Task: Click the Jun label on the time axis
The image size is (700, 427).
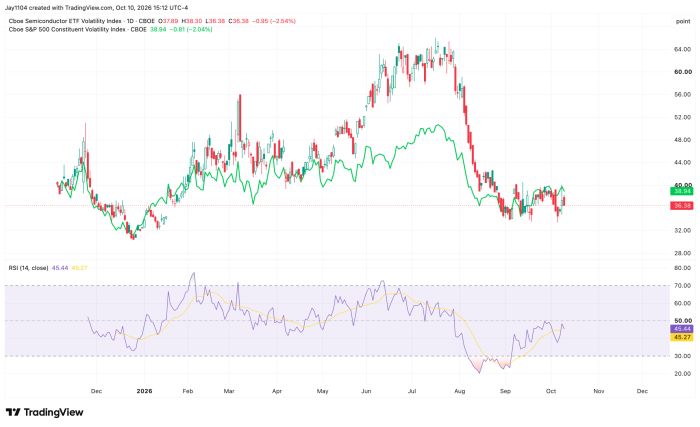Action: [x=366, y=391]
